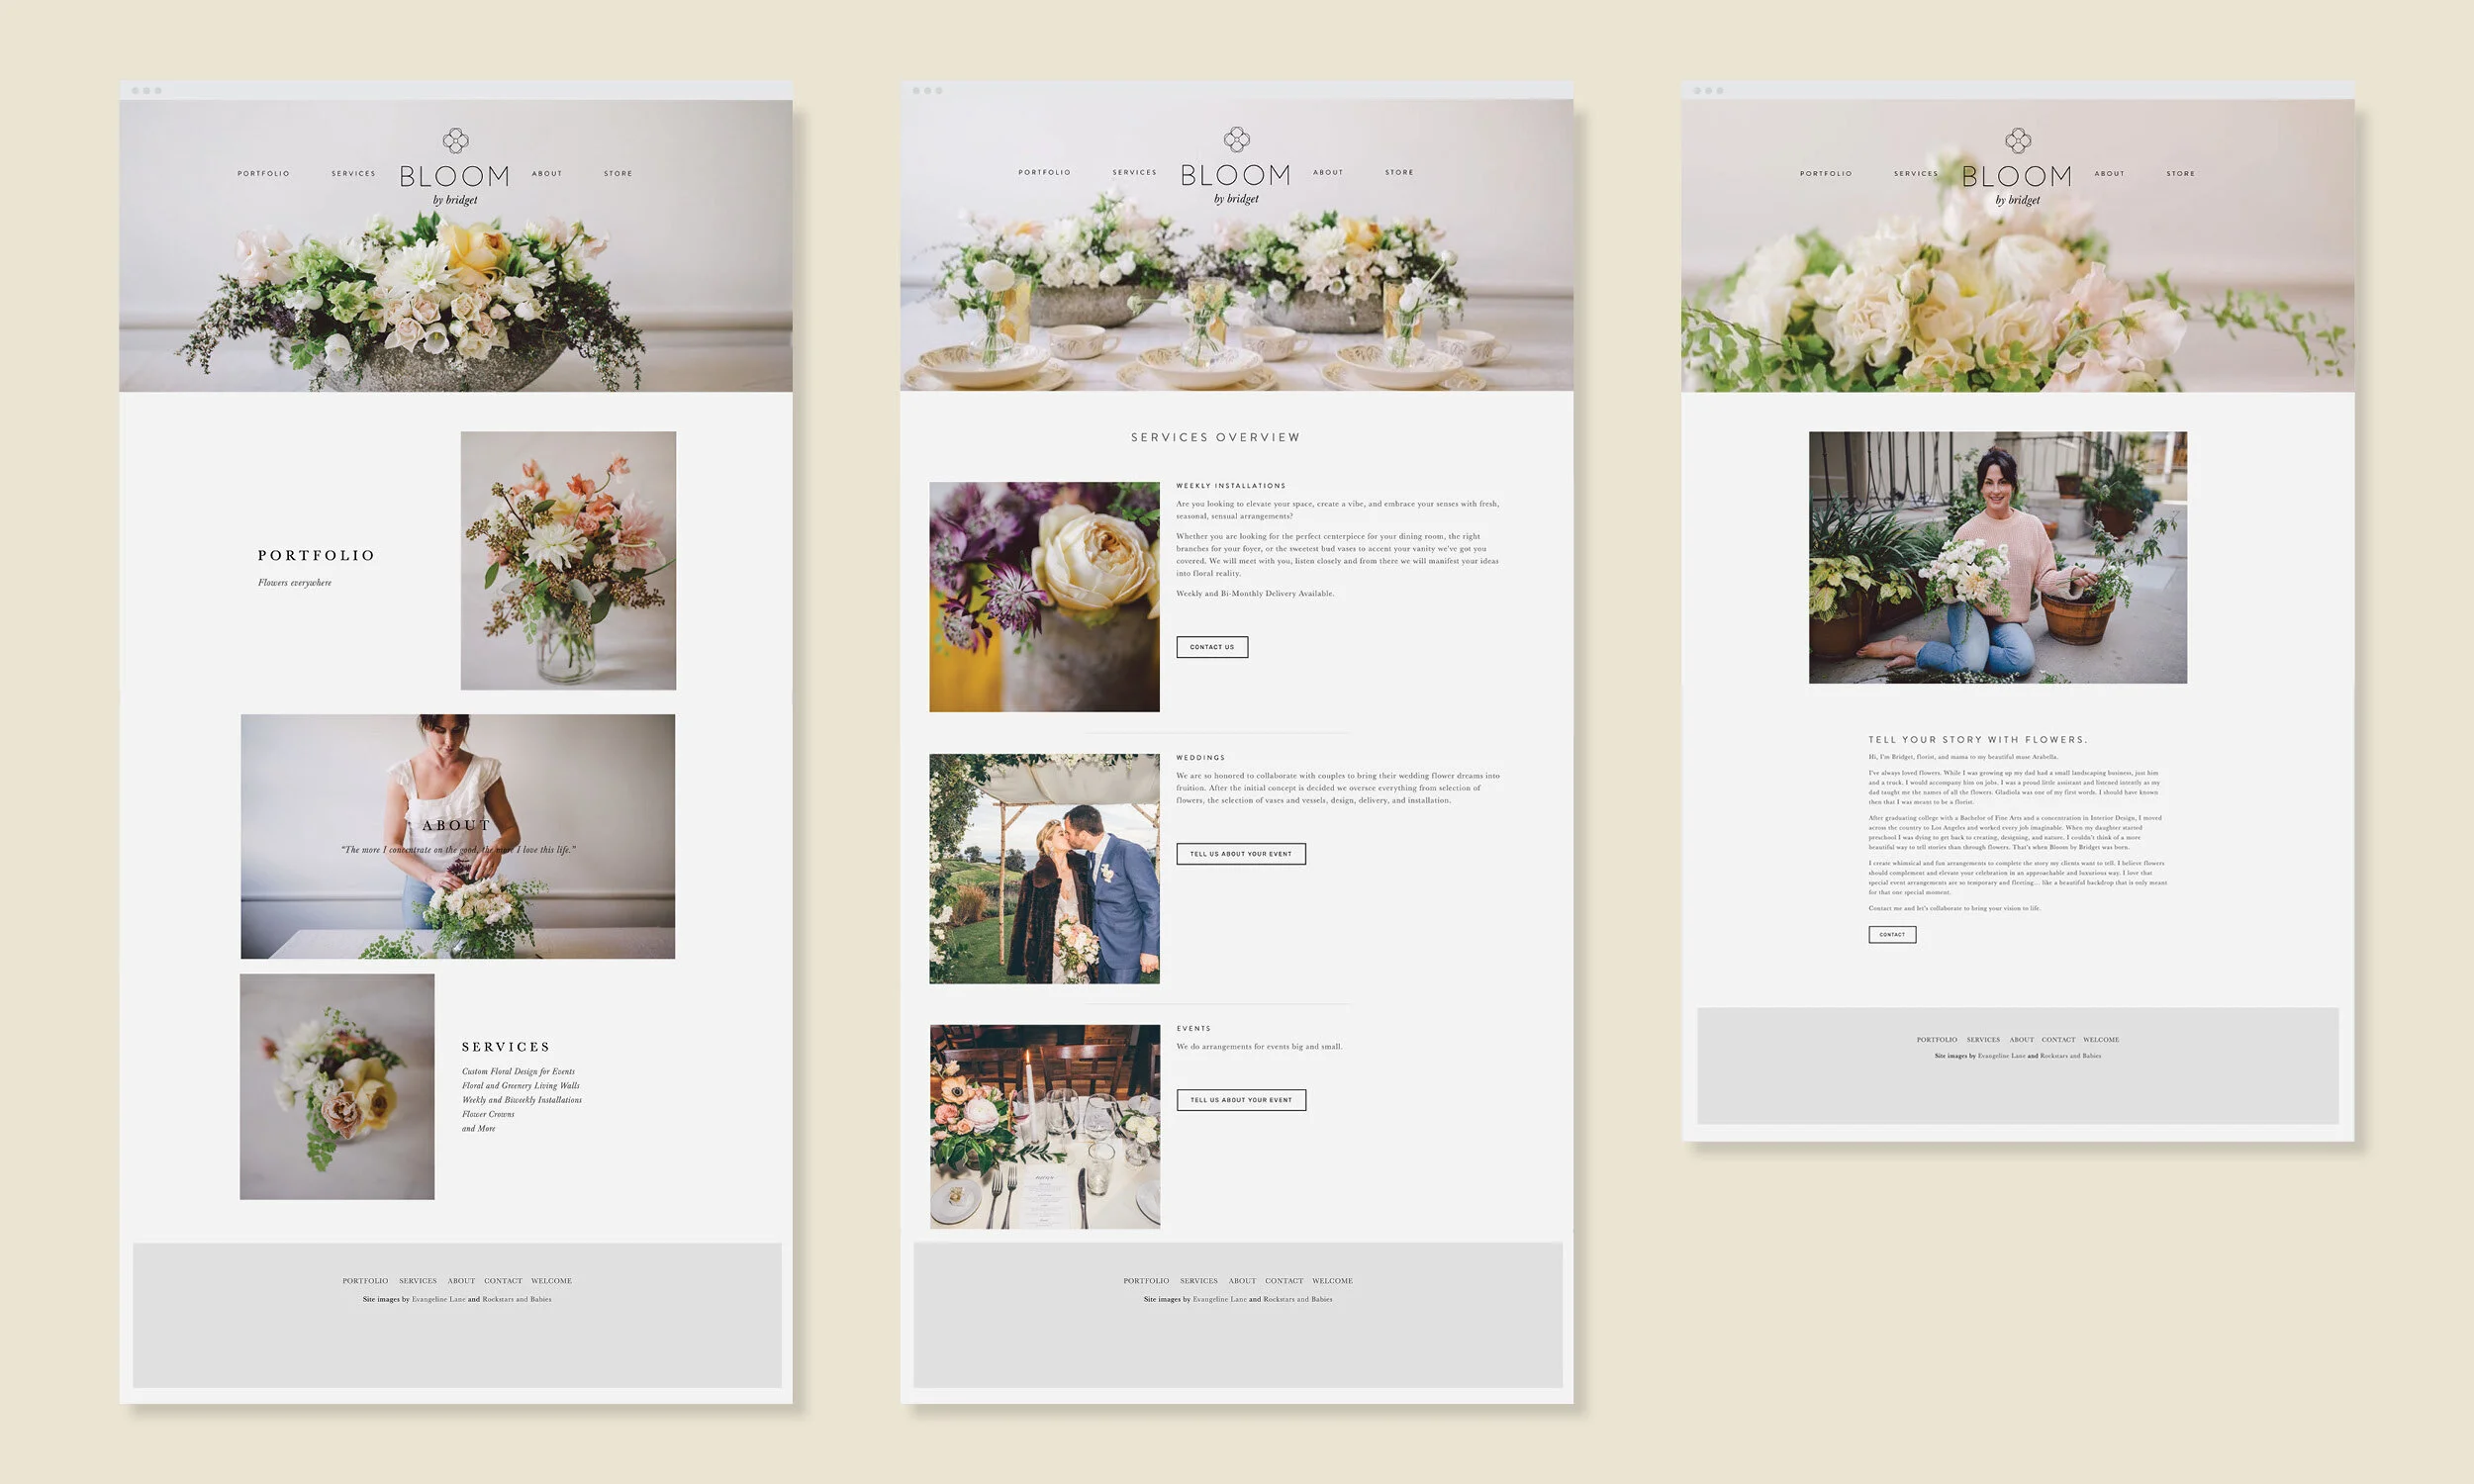Open Portfolio in left page's top navigation

point(263,174)
